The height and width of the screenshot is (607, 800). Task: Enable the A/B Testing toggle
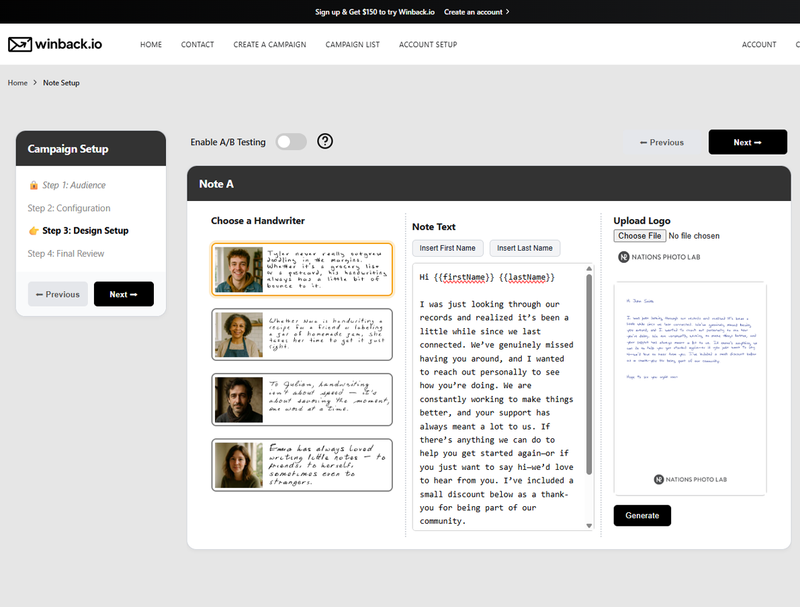(x=291, y=142)
